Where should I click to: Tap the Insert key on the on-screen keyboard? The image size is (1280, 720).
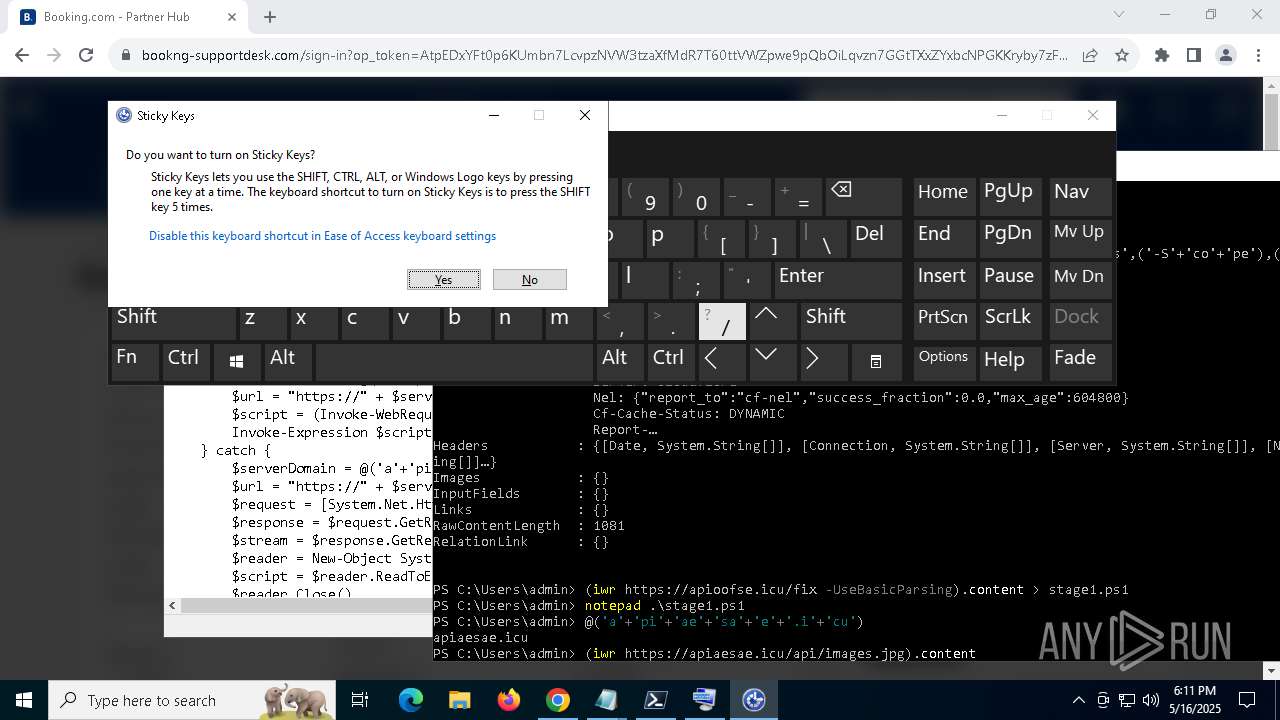[943, 280]
